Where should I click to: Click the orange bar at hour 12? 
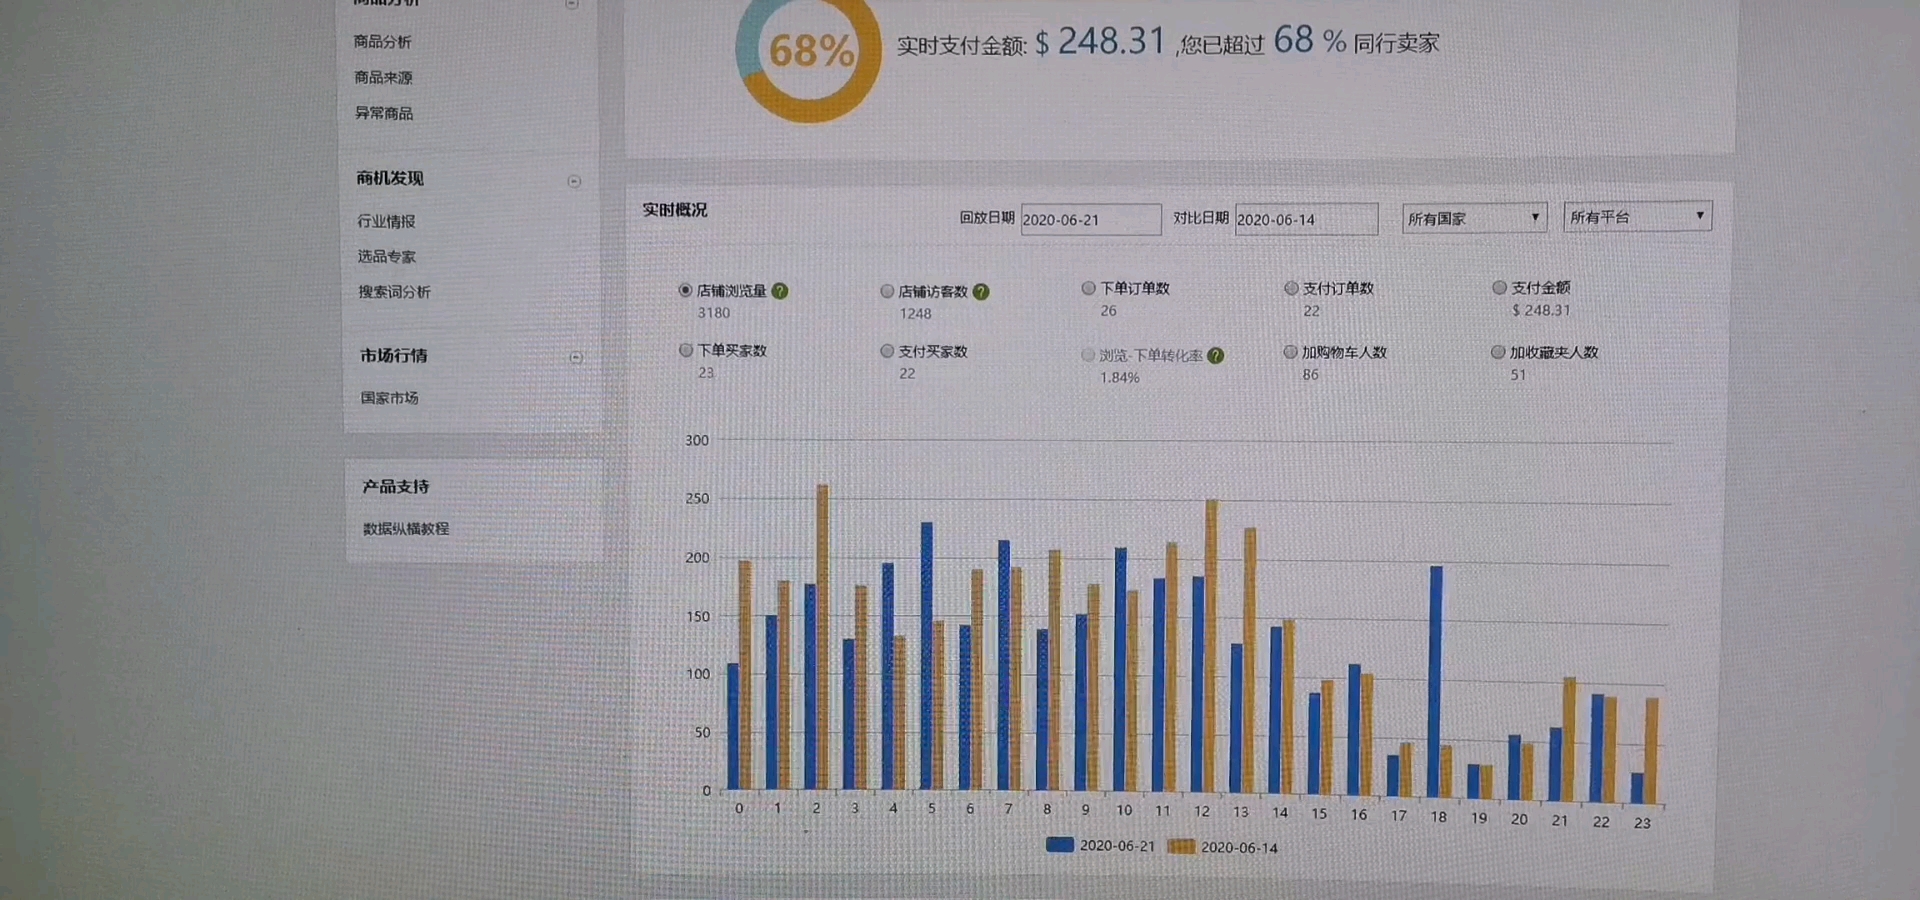pyautogui.click(x=1211, y=646)
